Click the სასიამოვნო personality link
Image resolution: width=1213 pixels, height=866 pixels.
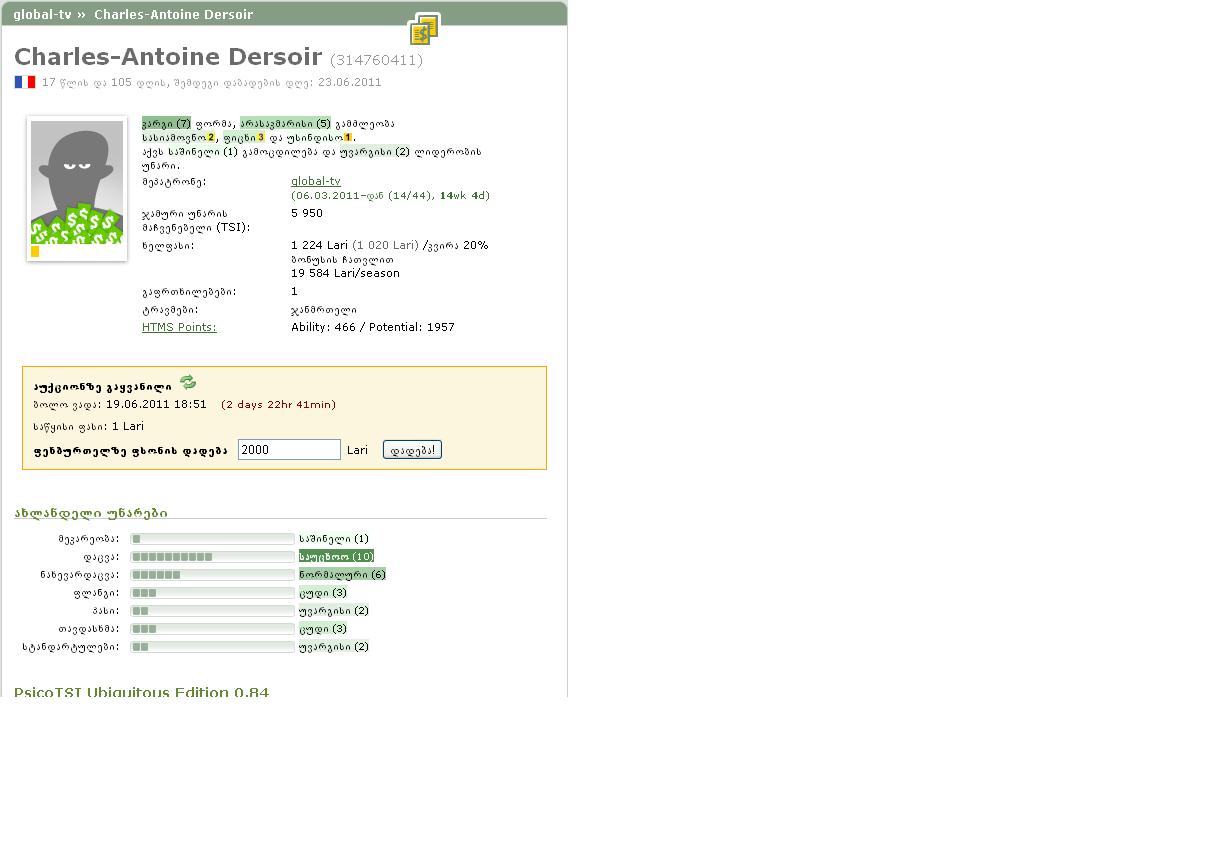(x=175, y=137)
